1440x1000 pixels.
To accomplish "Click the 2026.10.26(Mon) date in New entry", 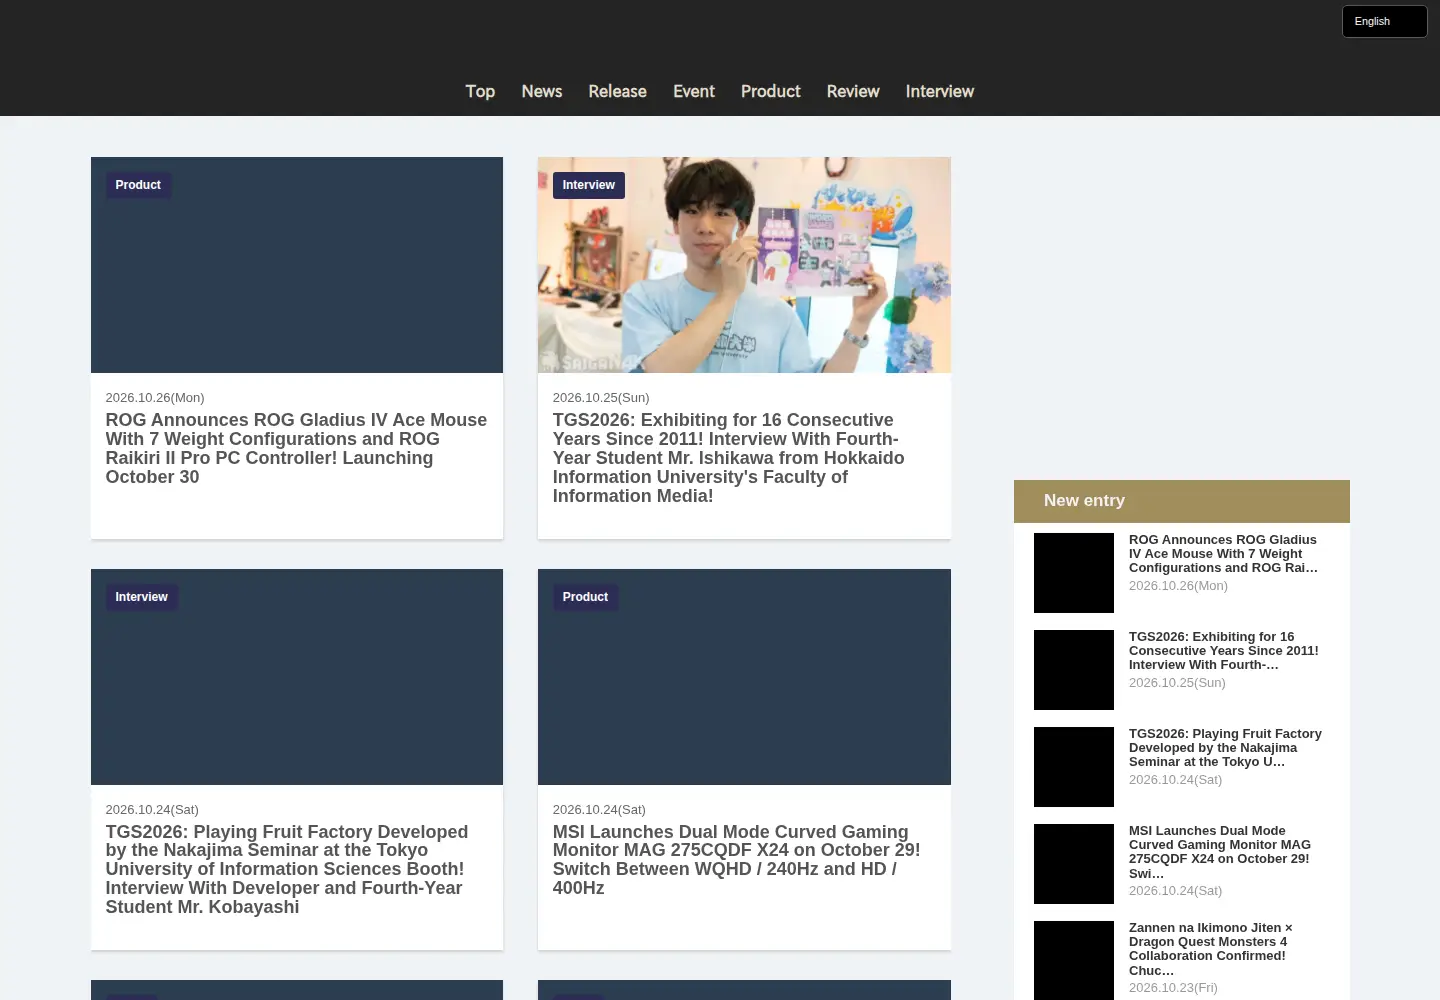I will pos(1178,586).
